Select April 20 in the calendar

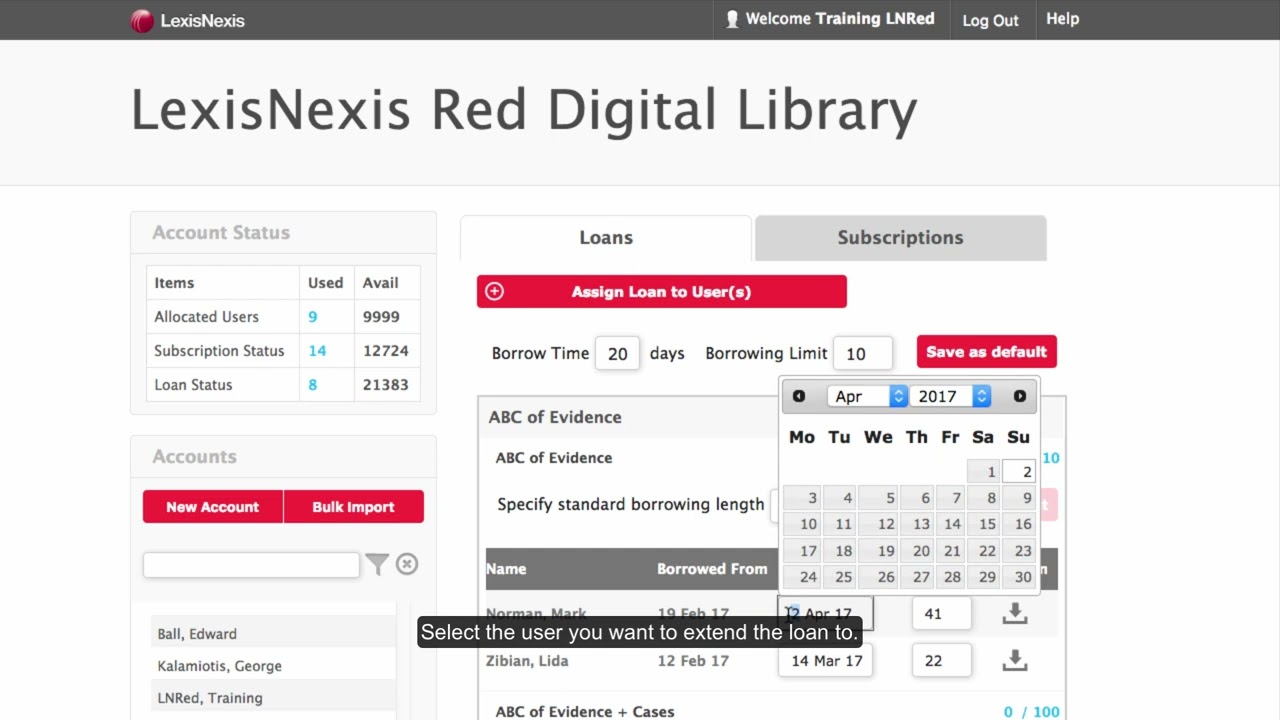pyautogui.click(x=916, y=550)
